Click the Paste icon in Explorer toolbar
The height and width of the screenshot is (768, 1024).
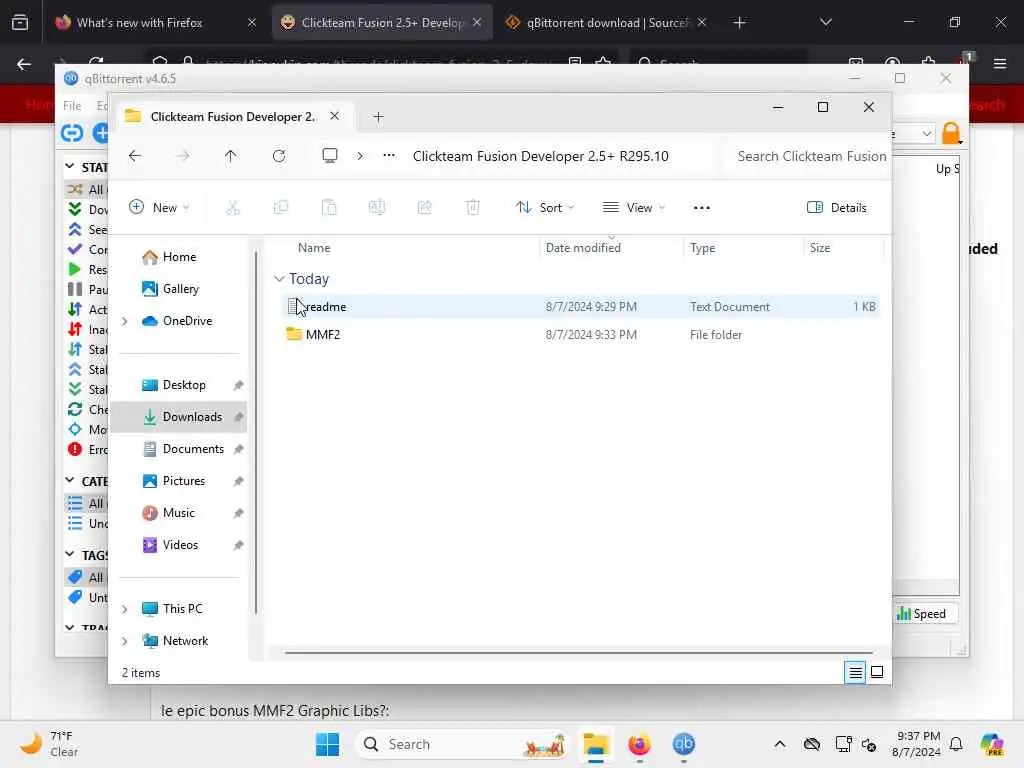(328, 208)
